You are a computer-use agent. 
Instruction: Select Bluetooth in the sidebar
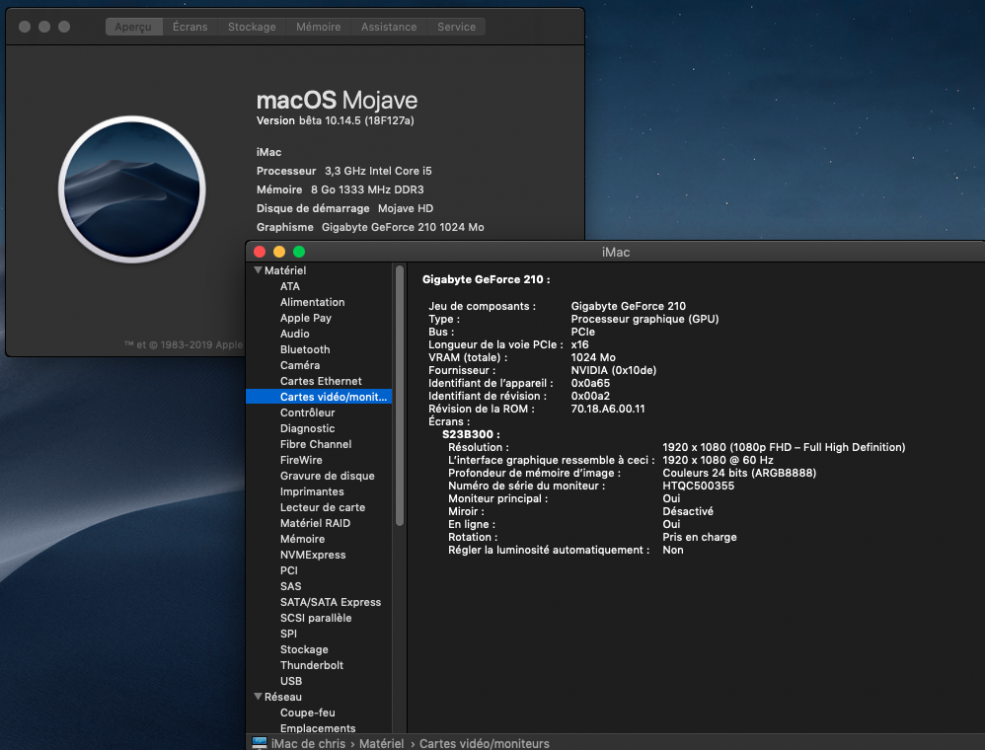click(305, 349)
